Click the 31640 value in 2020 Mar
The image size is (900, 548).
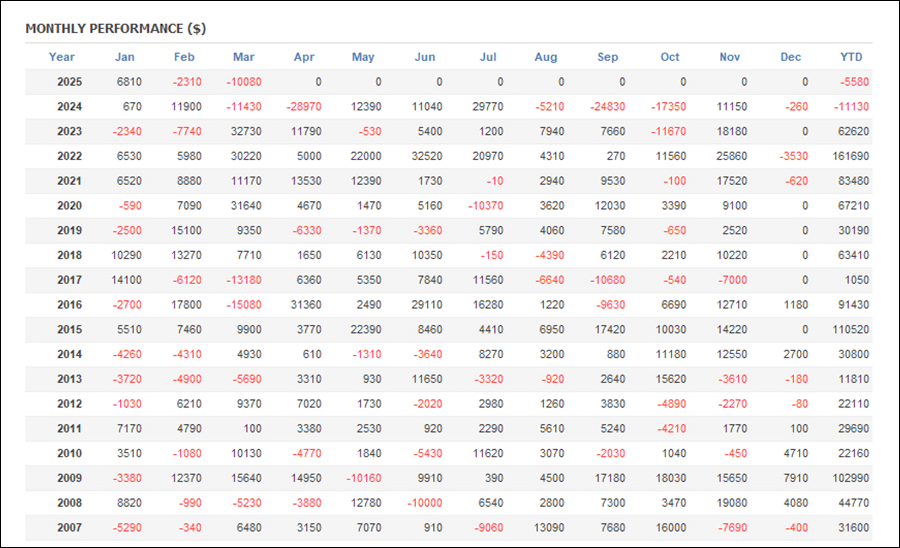tap(246, 205)
